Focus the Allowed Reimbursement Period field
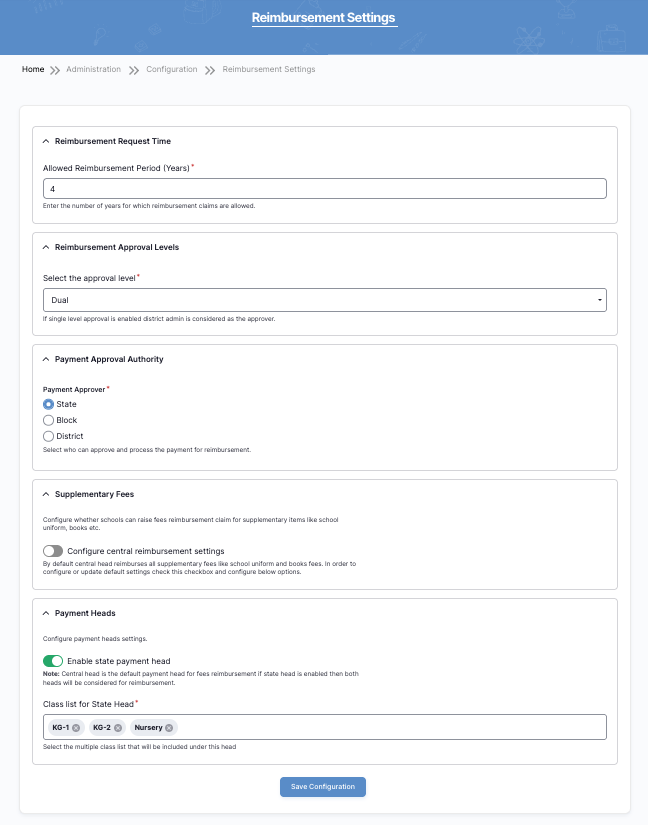This screenshot has width=648, height=825. tap(324, 188)
